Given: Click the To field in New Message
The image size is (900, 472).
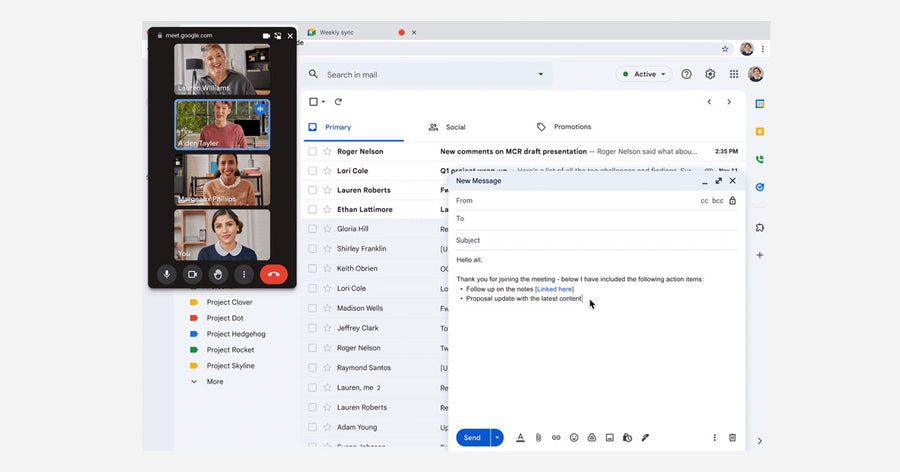Looking at the screenshot, I should tap(596, 219).
